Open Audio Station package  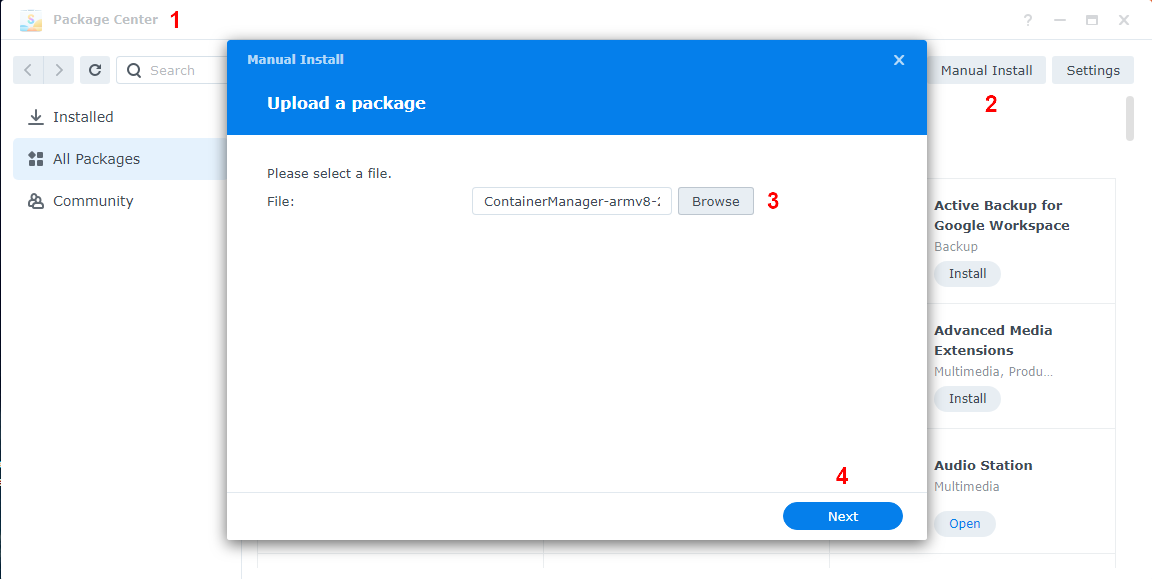click(x=964, y=523)
